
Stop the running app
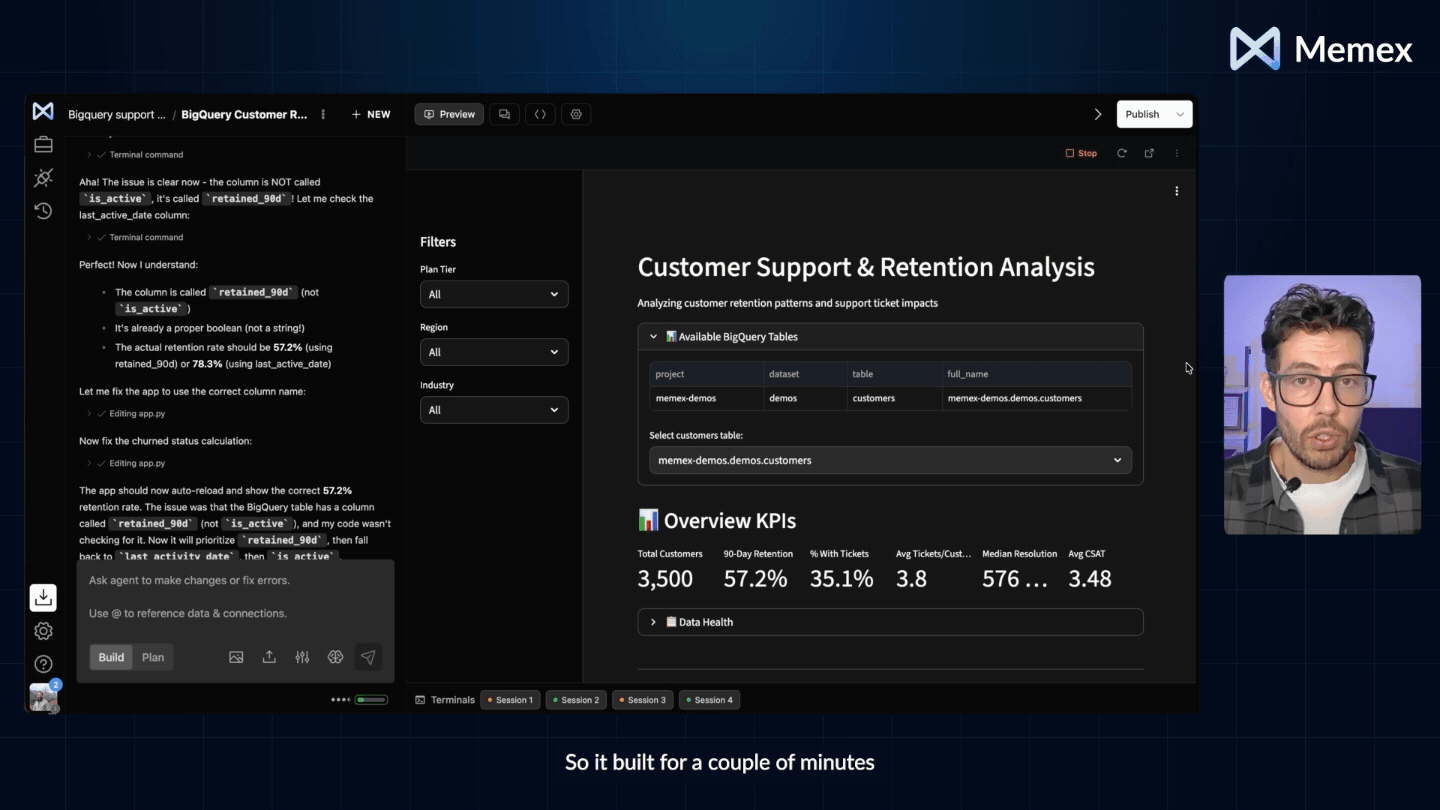tap(1081, 153)
